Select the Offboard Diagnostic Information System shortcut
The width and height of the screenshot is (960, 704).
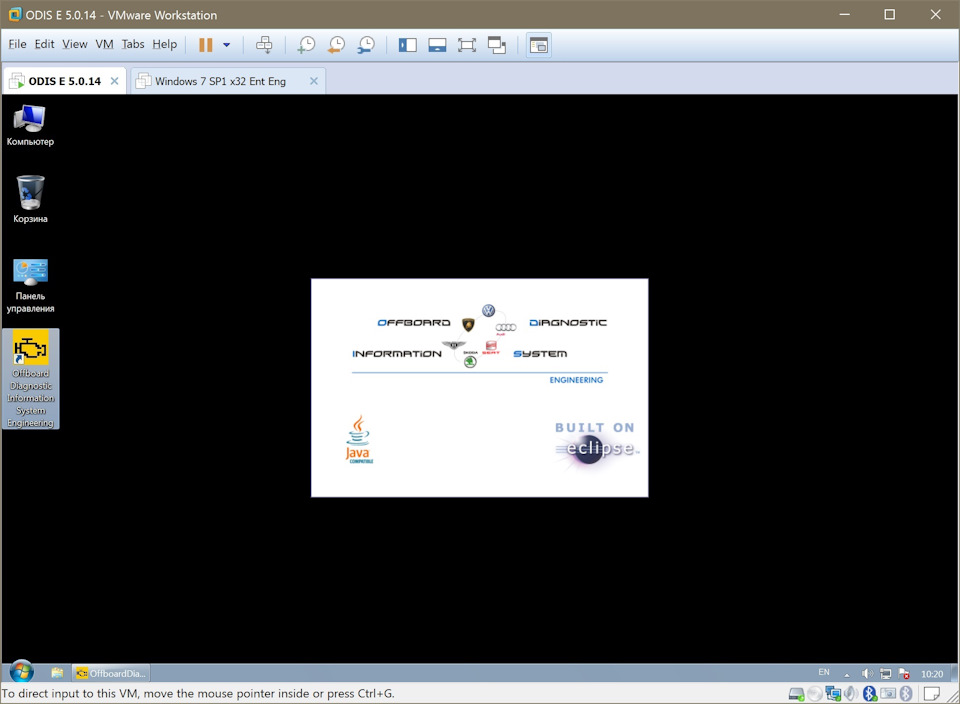[x=31, y=379]
